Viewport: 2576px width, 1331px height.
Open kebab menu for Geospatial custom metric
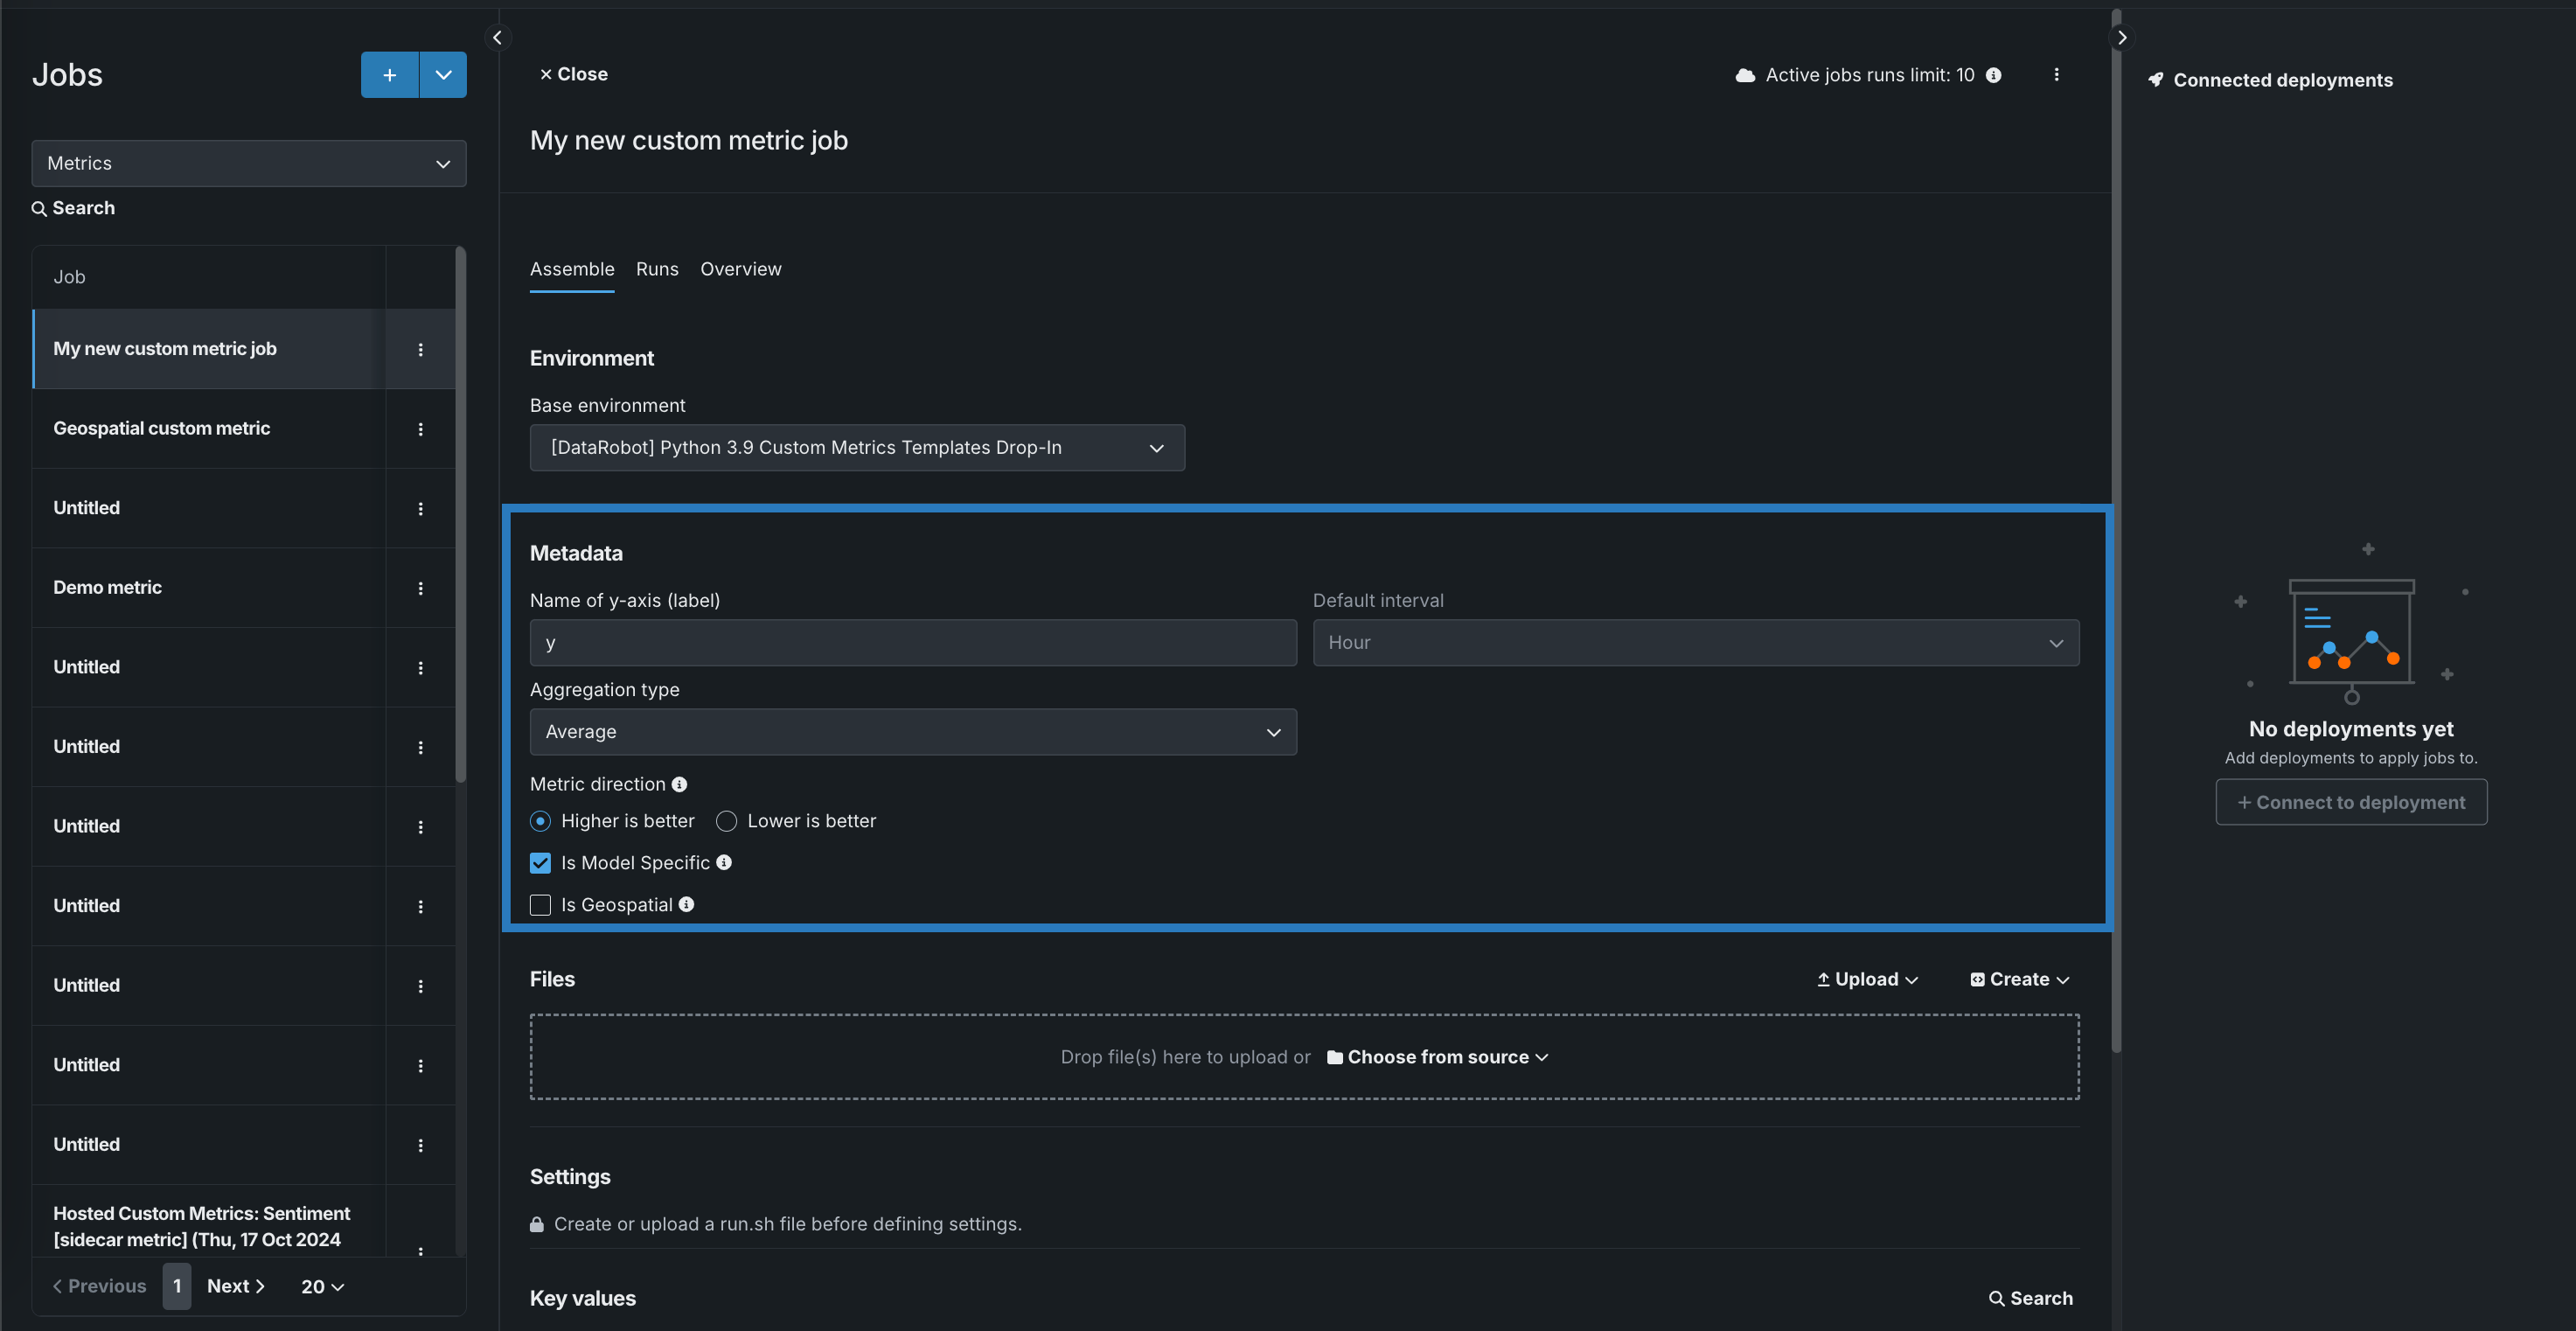click(420, 429)
